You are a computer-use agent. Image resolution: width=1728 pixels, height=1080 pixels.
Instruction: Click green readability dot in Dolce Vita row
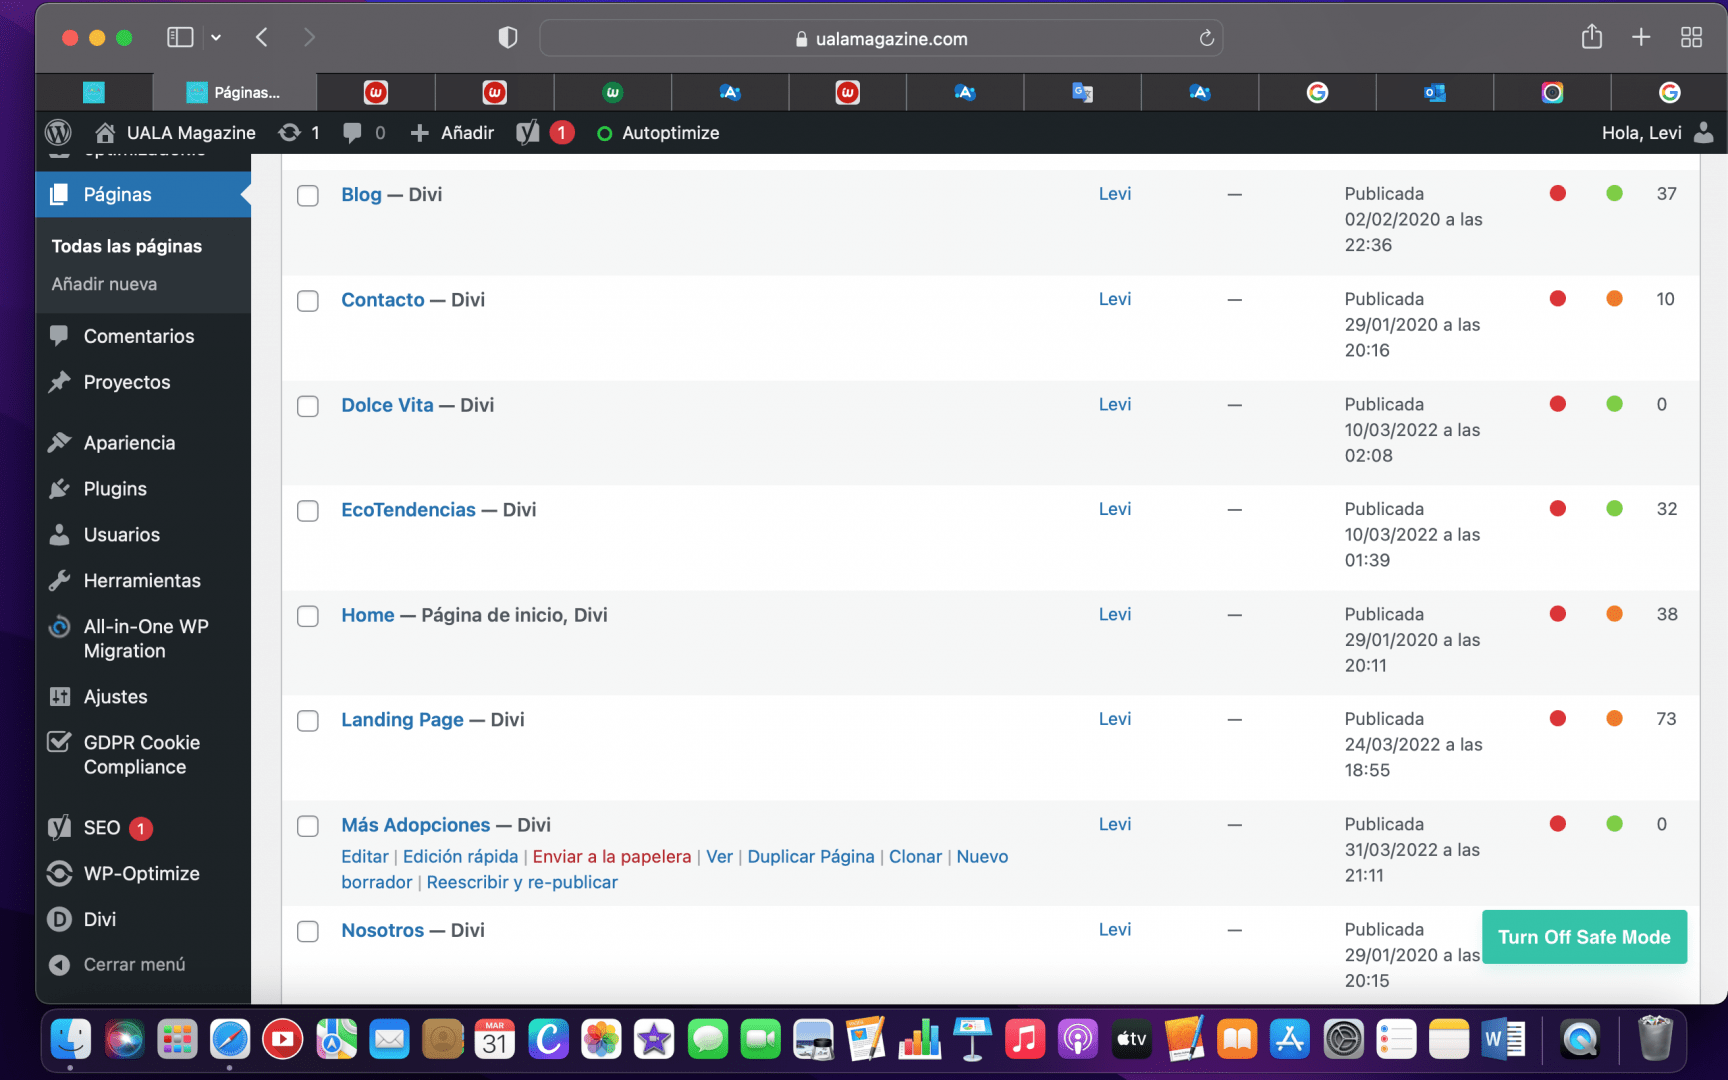click(1614, 404)
